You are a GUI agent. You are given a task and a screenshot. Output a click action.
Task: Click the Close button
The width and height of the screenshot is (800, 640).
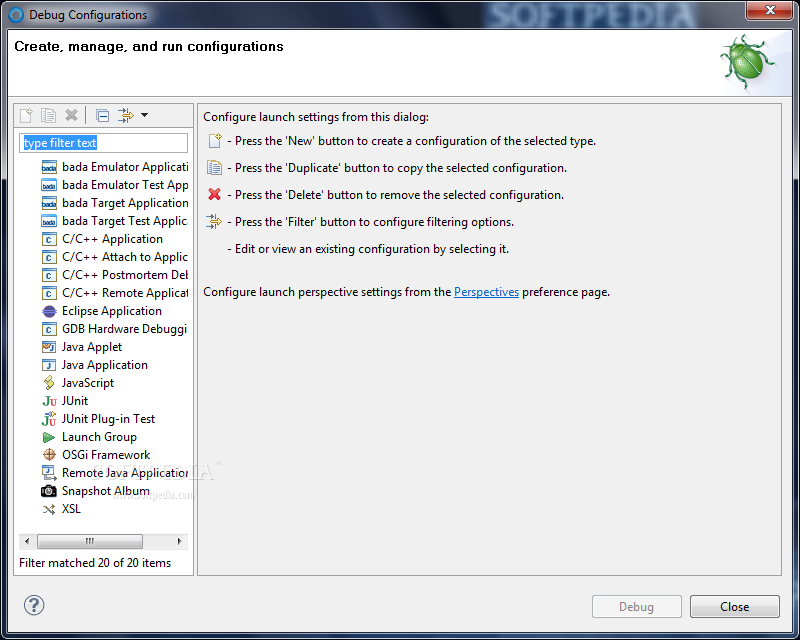tap(735, 607)
